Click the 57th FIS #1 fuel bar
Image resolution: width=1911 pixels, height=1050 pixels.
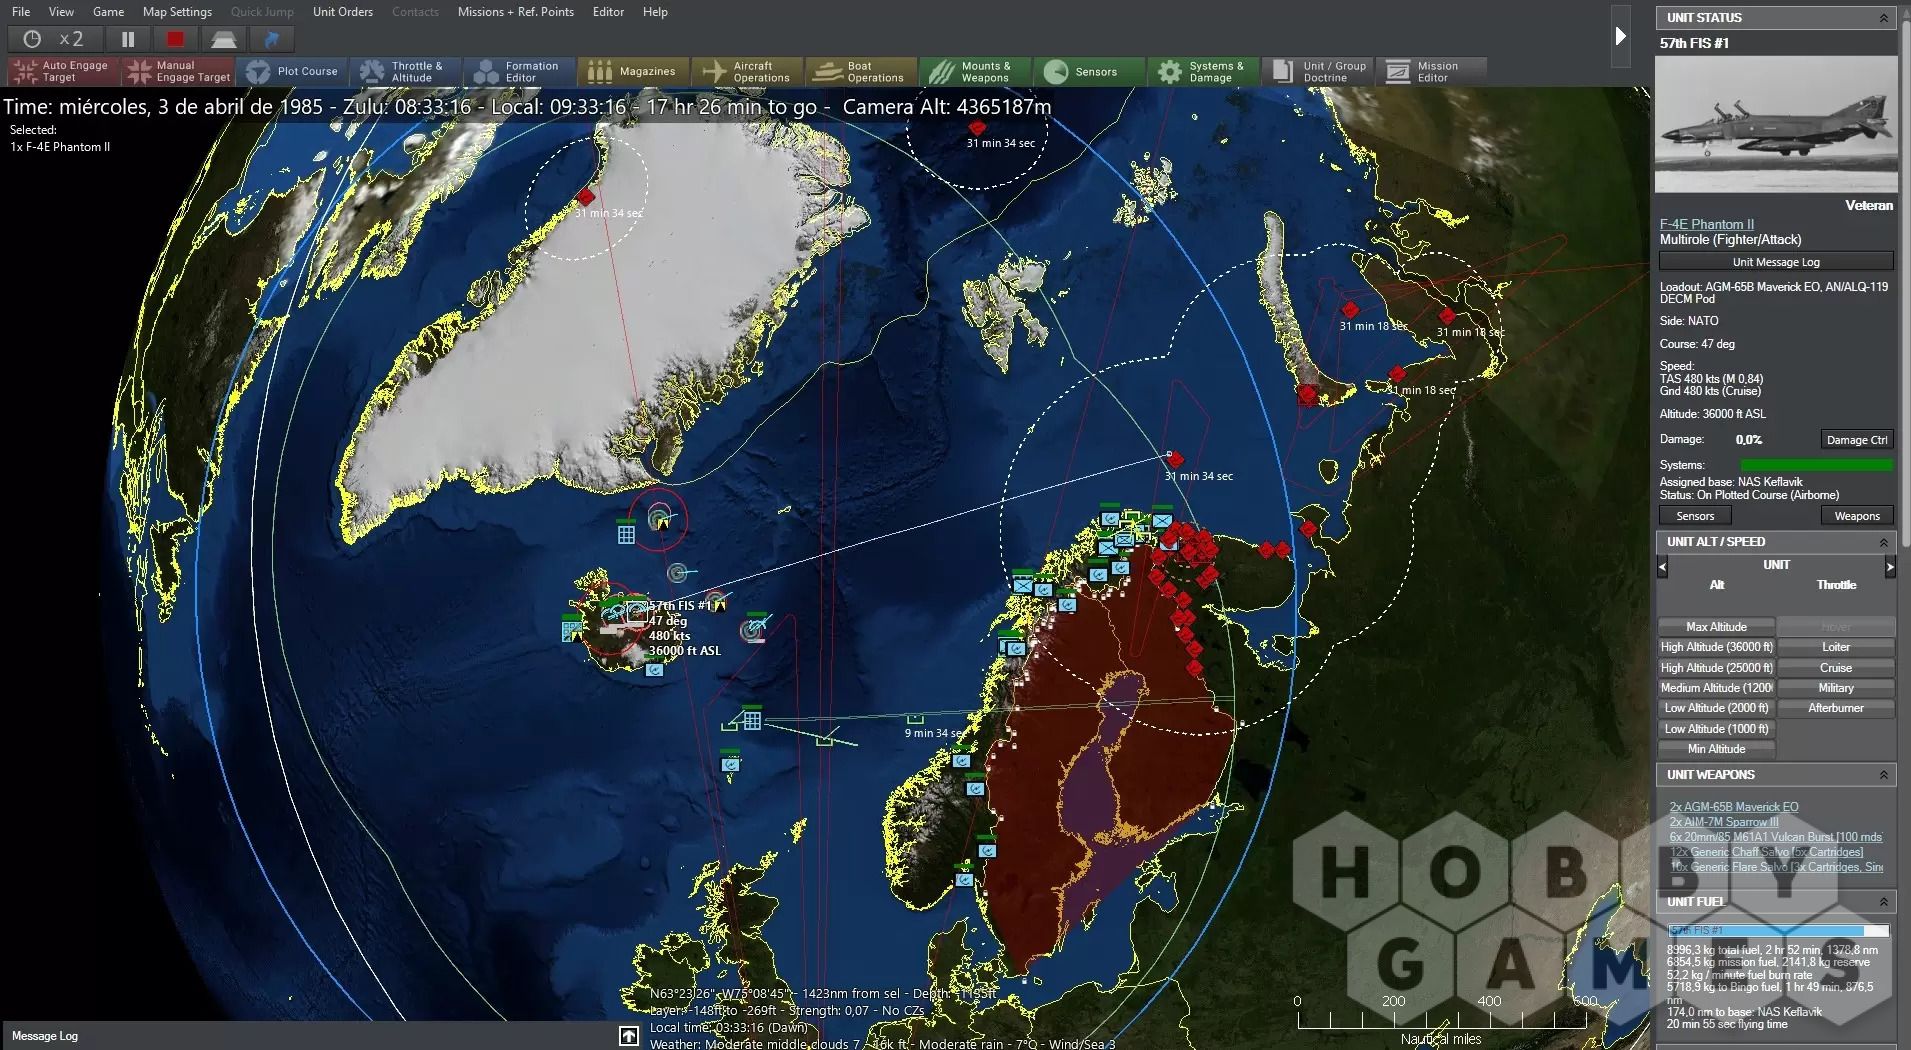click(1778, 930)
